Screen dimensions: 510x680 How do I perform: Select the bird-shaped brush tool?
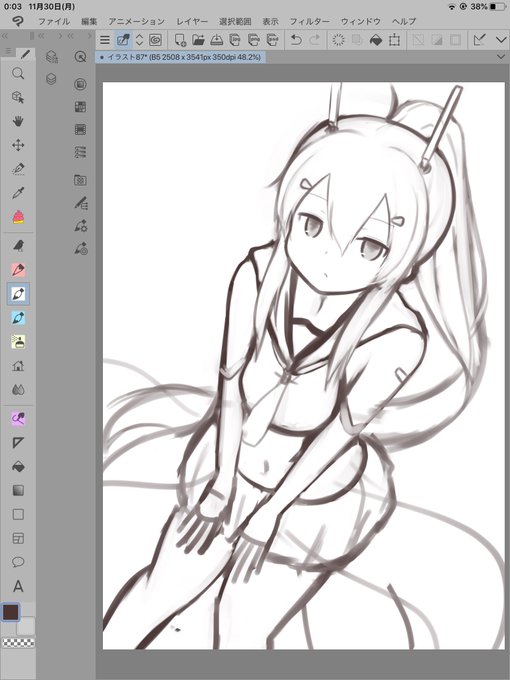18,246
